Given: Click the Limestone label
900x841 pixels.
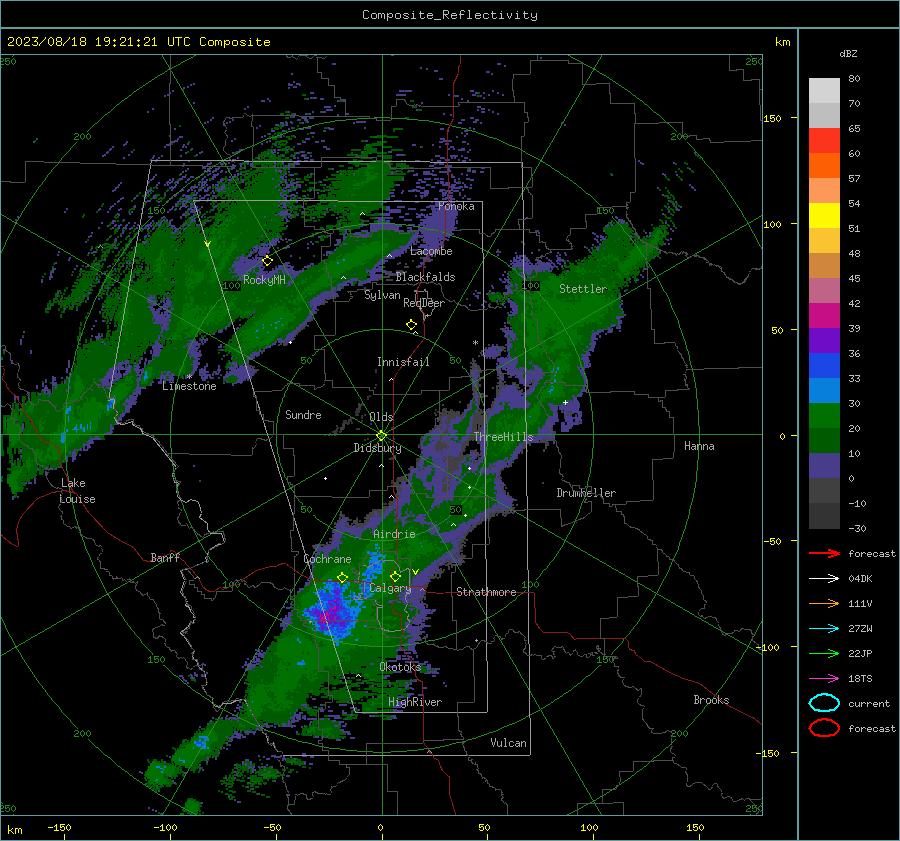Looking at the screenshot, I should 189,386.
